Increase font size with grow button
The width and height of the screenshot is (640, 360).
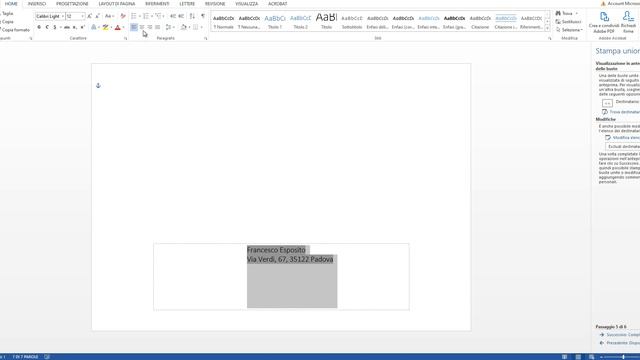pos(89,16)
